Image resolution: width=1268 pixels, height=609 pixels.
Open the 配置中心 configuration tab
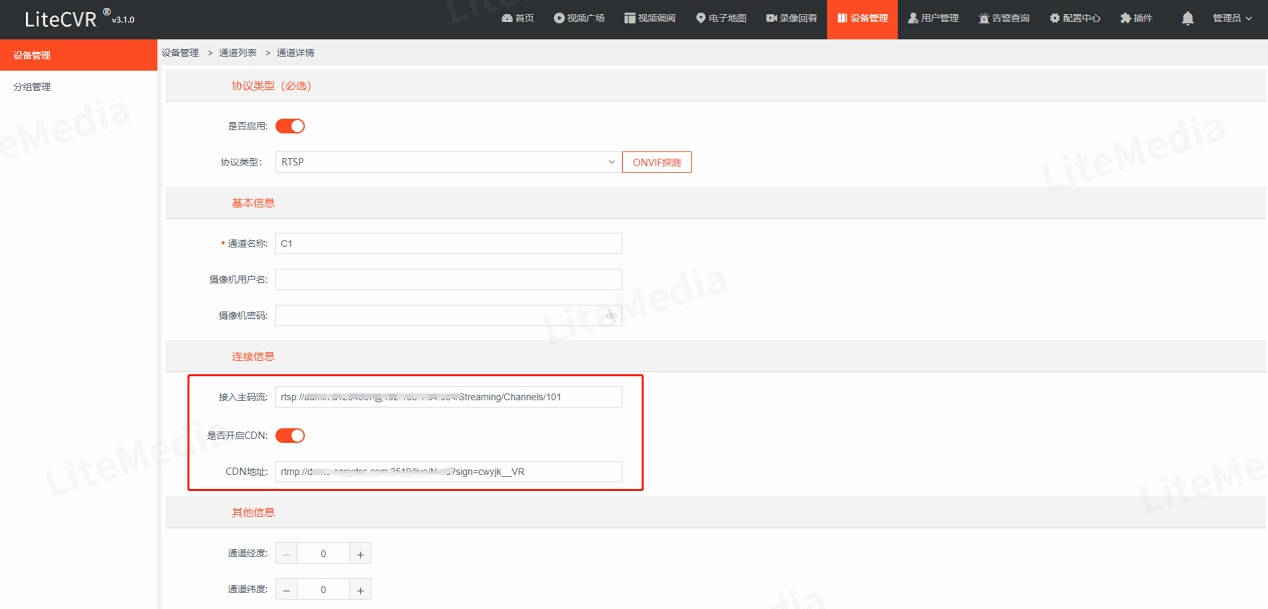[x=1075, y=18]
